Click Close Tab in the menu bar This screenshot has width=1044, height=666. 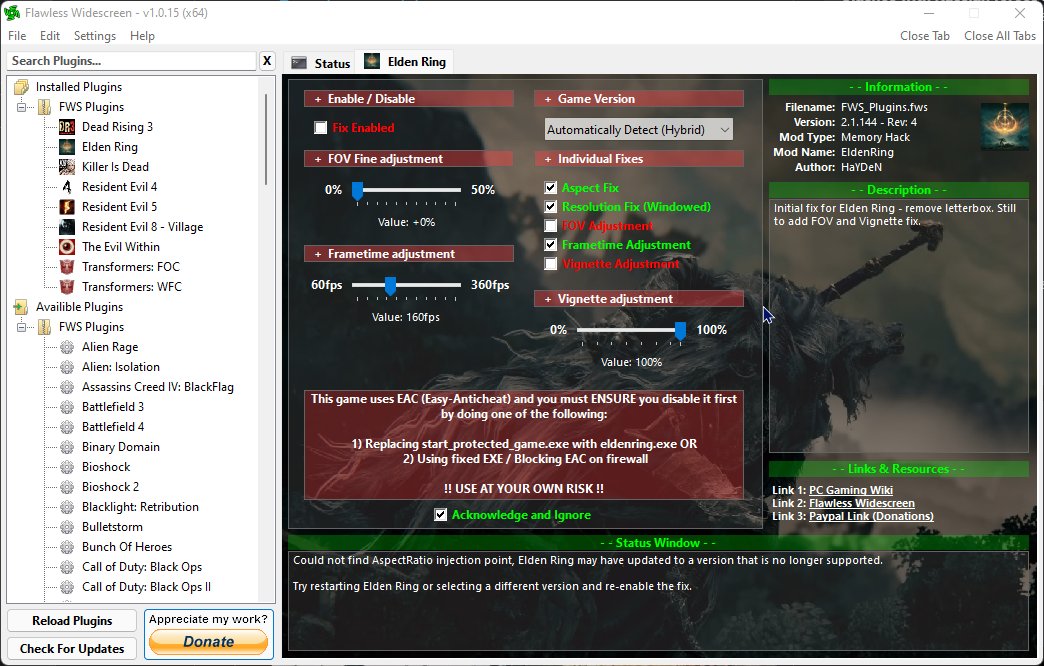925,36
